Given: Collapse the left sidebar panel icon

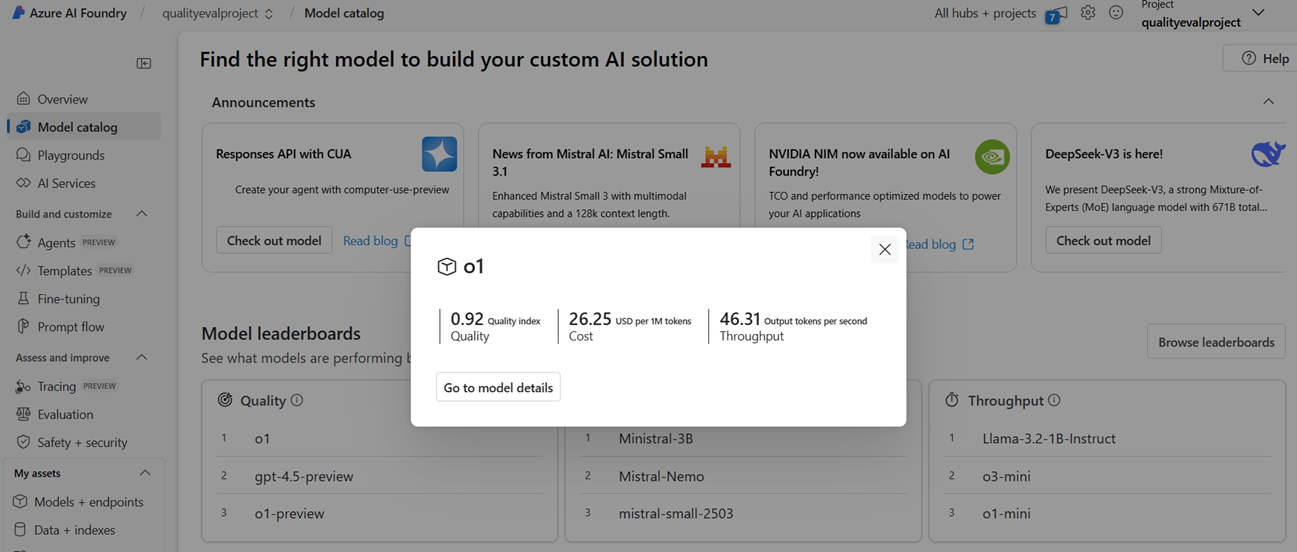Looking at the screenshot, I should 144,63.
